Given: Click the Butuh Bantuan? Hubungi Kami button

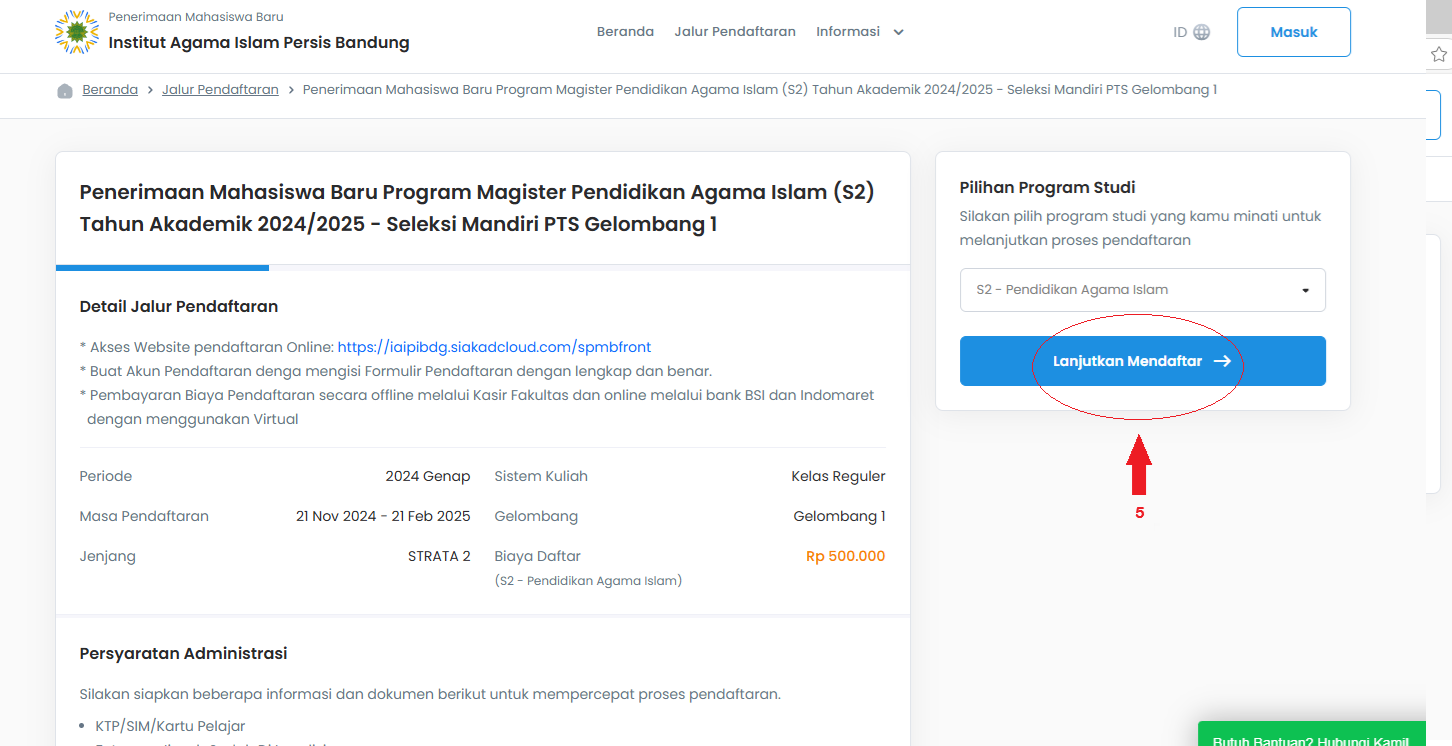Looking at the screenshot, I should point(1311,738).
